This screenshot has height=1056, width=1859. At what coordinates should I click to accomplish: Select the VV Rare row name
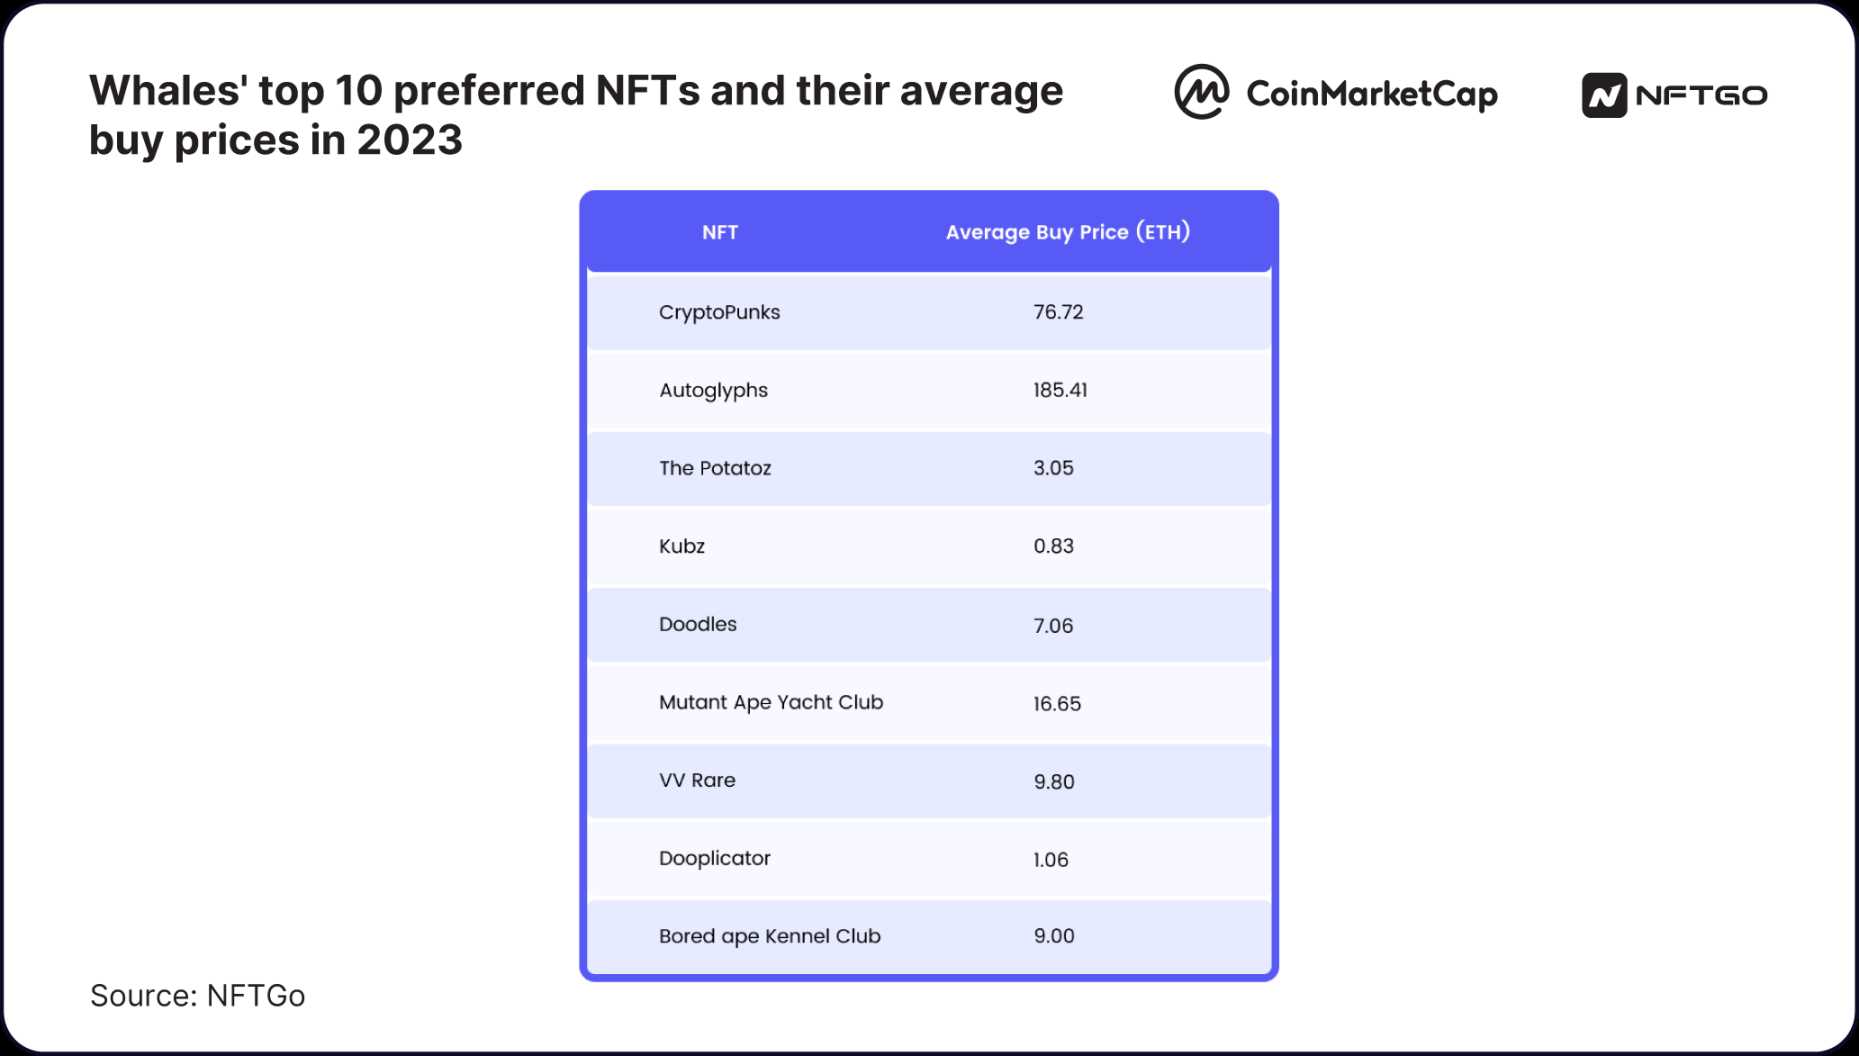[x=697, y=780]
